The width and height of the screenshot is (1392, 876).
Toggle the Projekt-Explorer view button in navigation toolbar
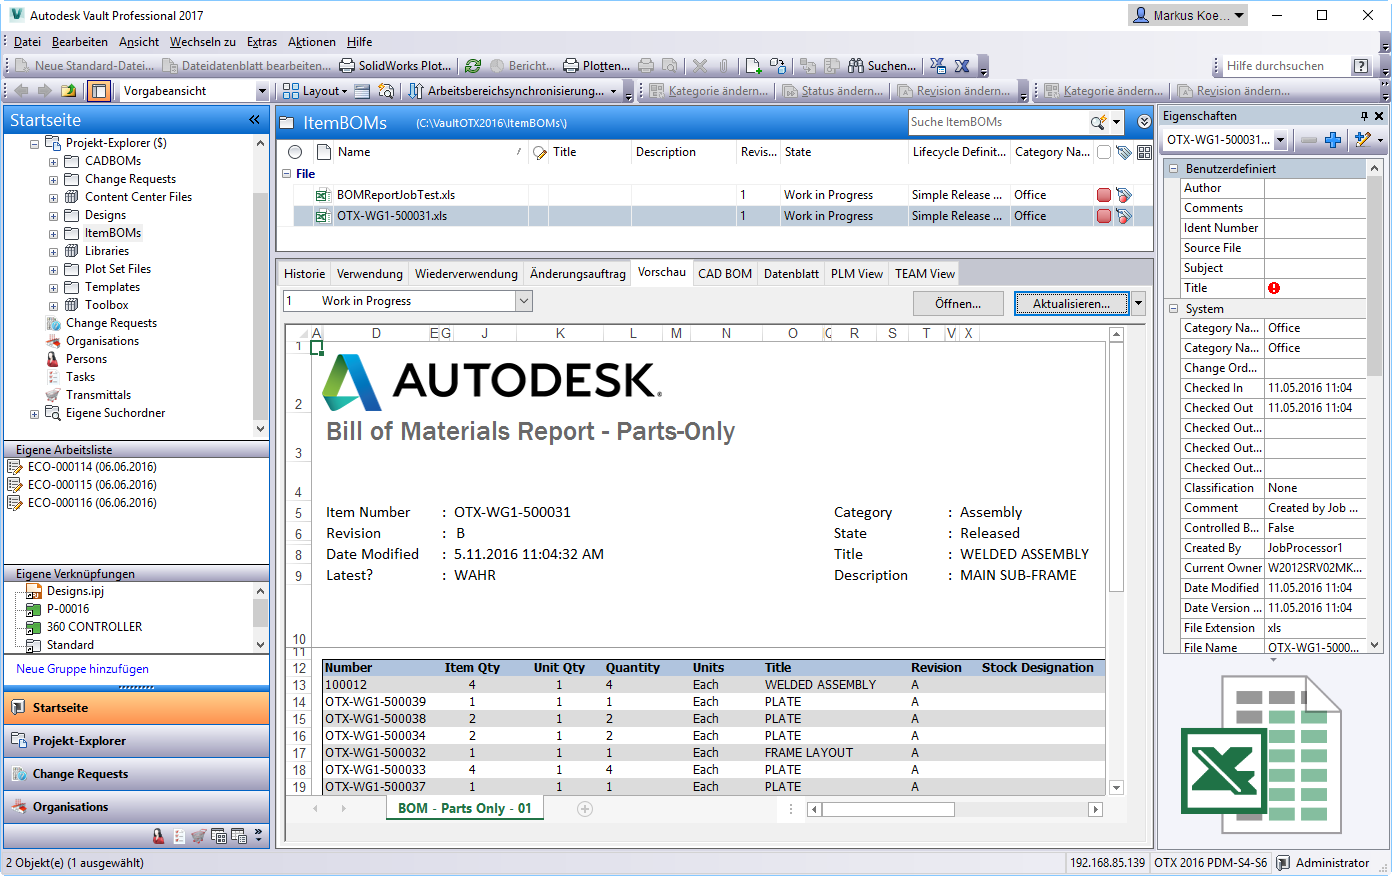click(x=100, y=90)
